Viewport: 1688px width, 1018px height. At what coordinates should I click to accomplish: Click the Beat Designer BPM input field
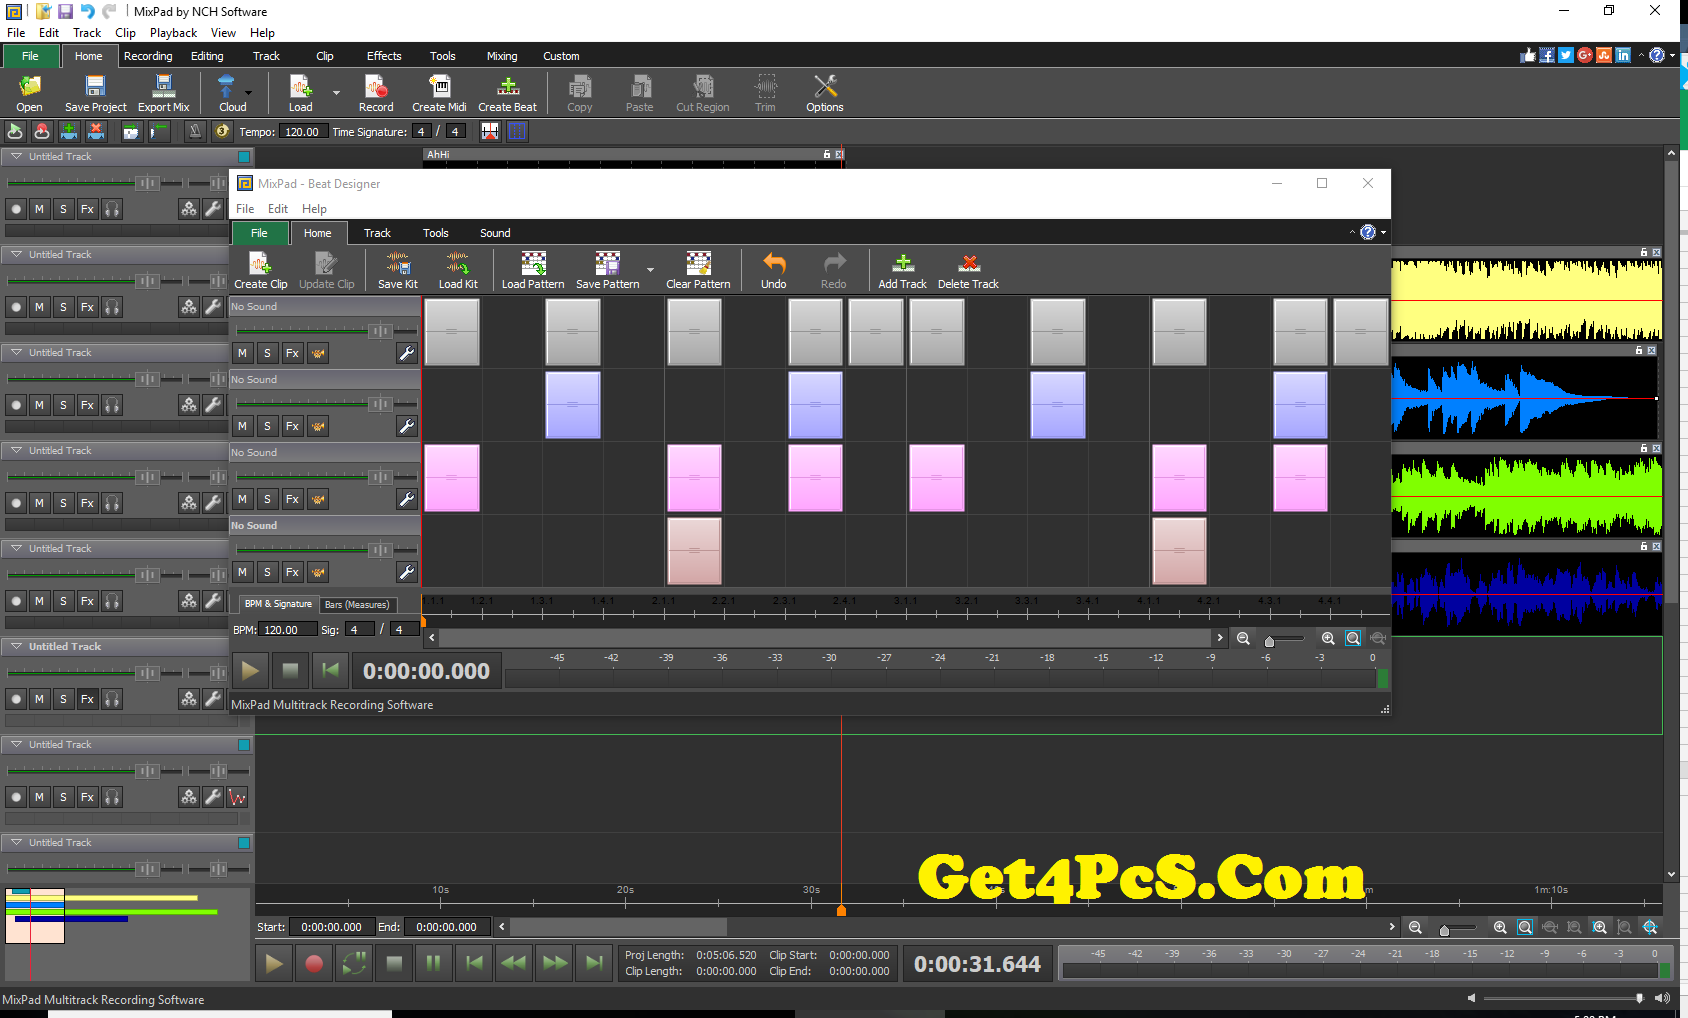click(287, 629)
